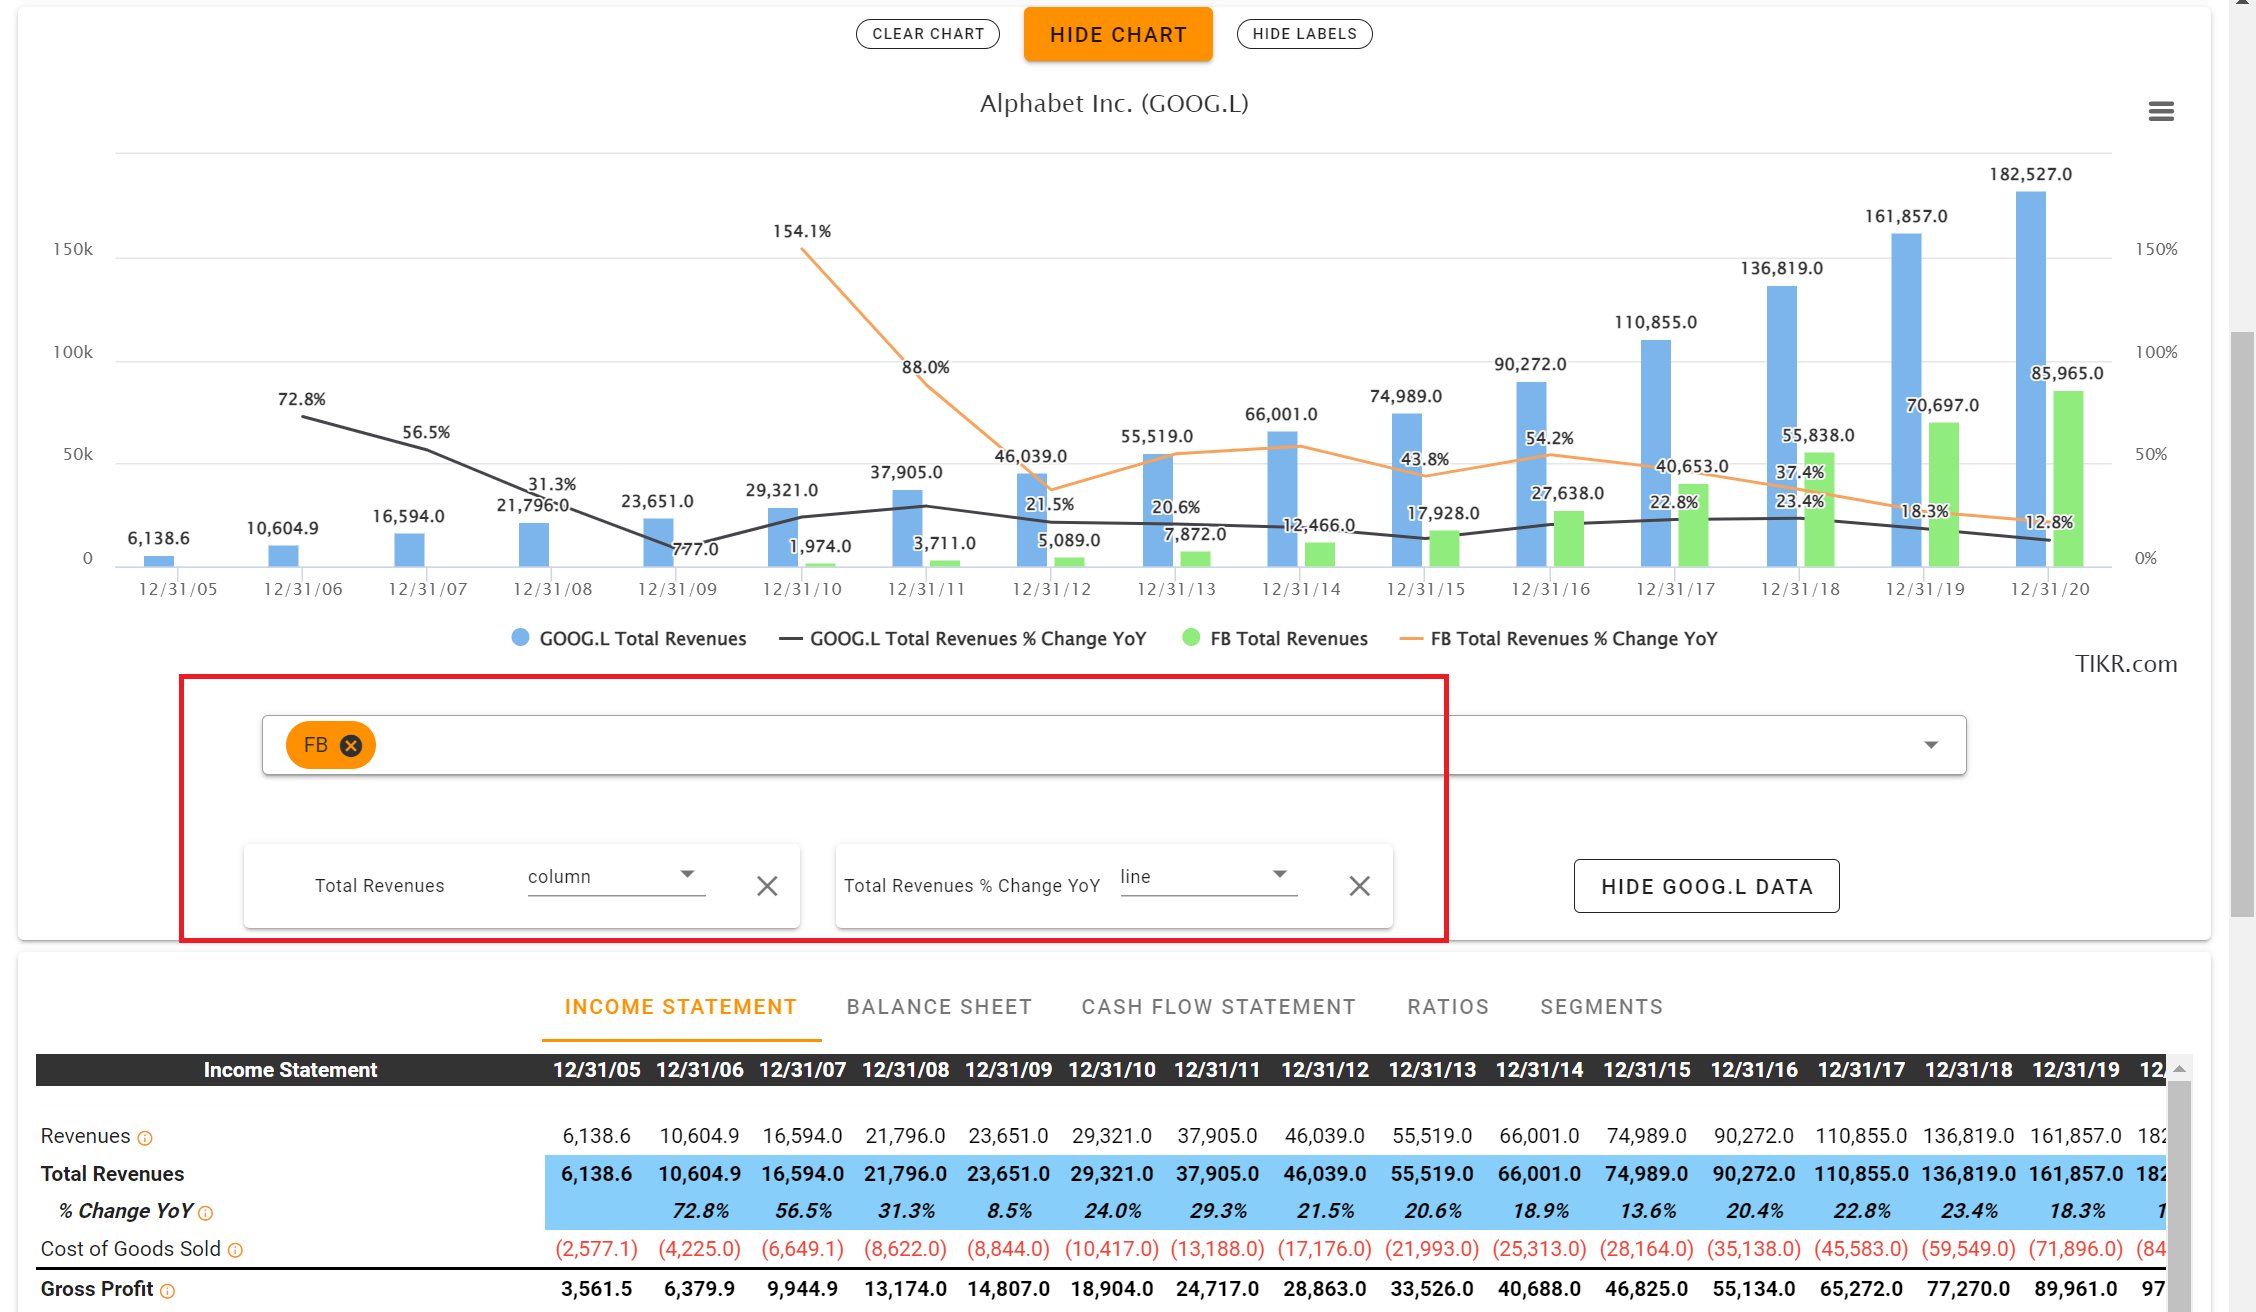Viewport: 2256px width, 1312px height.
Task: Select the Total Revenues row label
Action: pyautogui.click(x=112, y=1174)
